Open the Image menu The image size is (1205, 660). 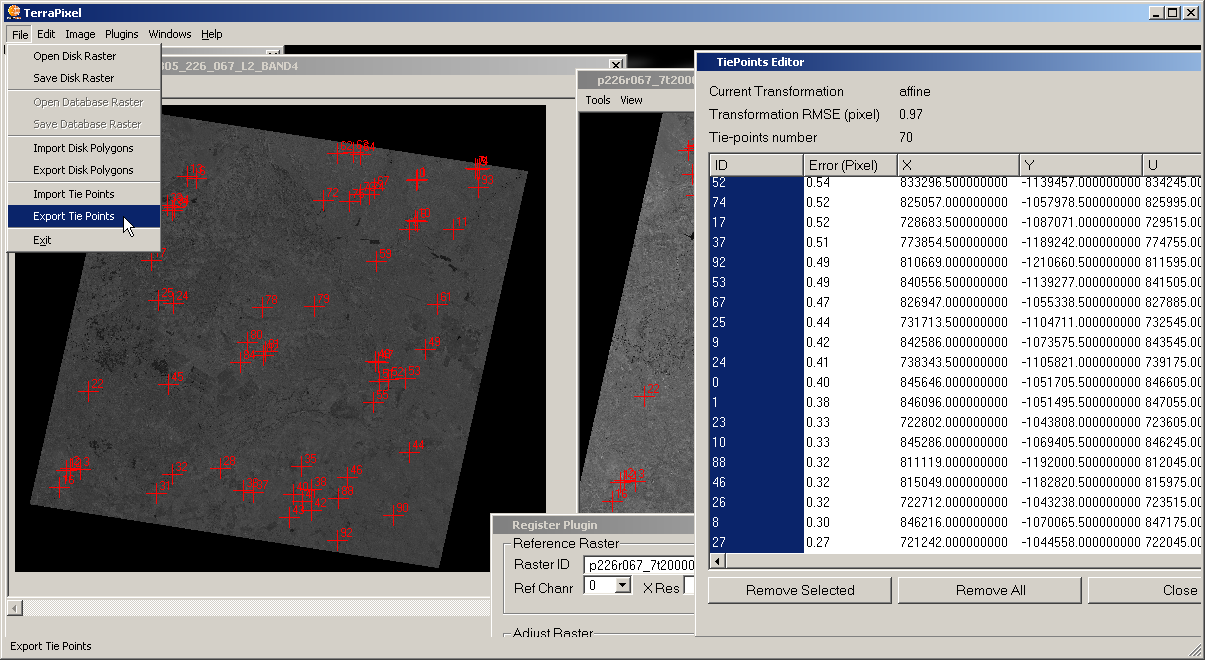pos(80,34)
